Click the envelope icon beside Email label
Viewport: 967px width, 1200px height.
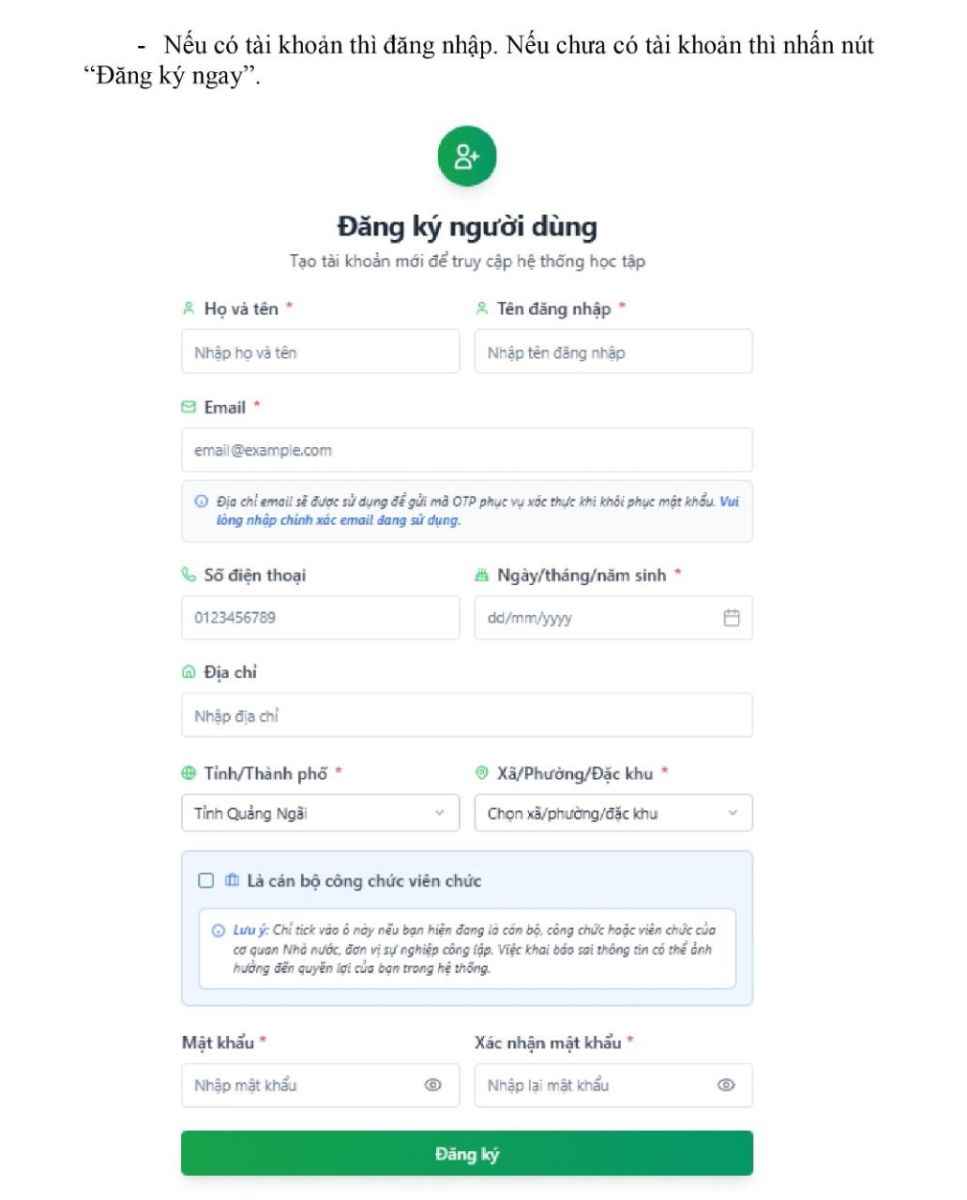click(x=188, y=407)
